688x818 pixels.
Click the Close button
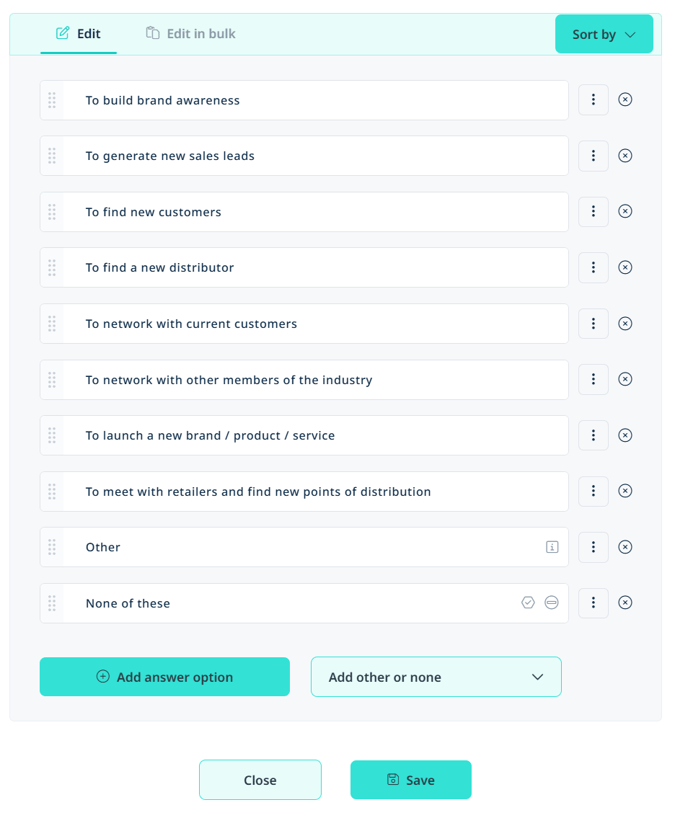pyautogui.click(x=260, y=779)
